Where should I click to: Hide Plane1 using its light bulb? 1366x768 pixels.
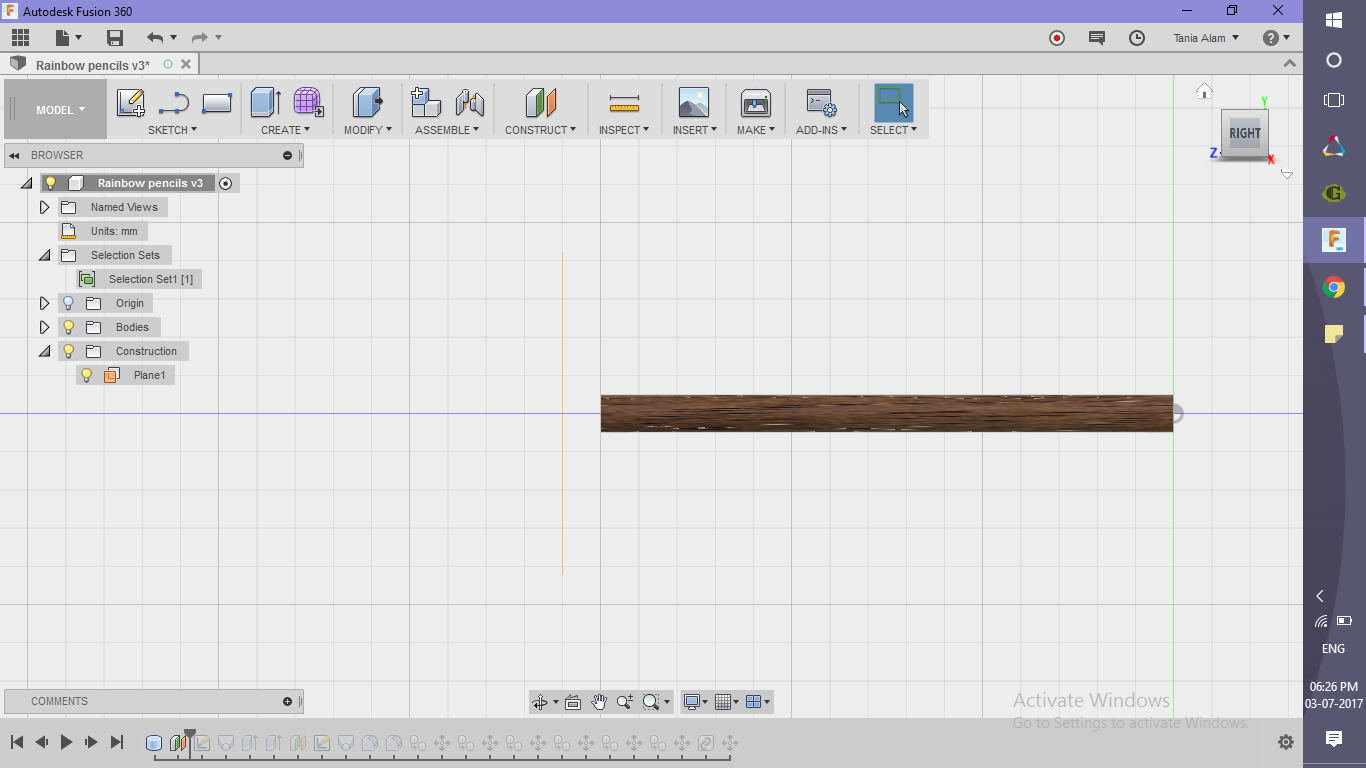coord(86,375)
